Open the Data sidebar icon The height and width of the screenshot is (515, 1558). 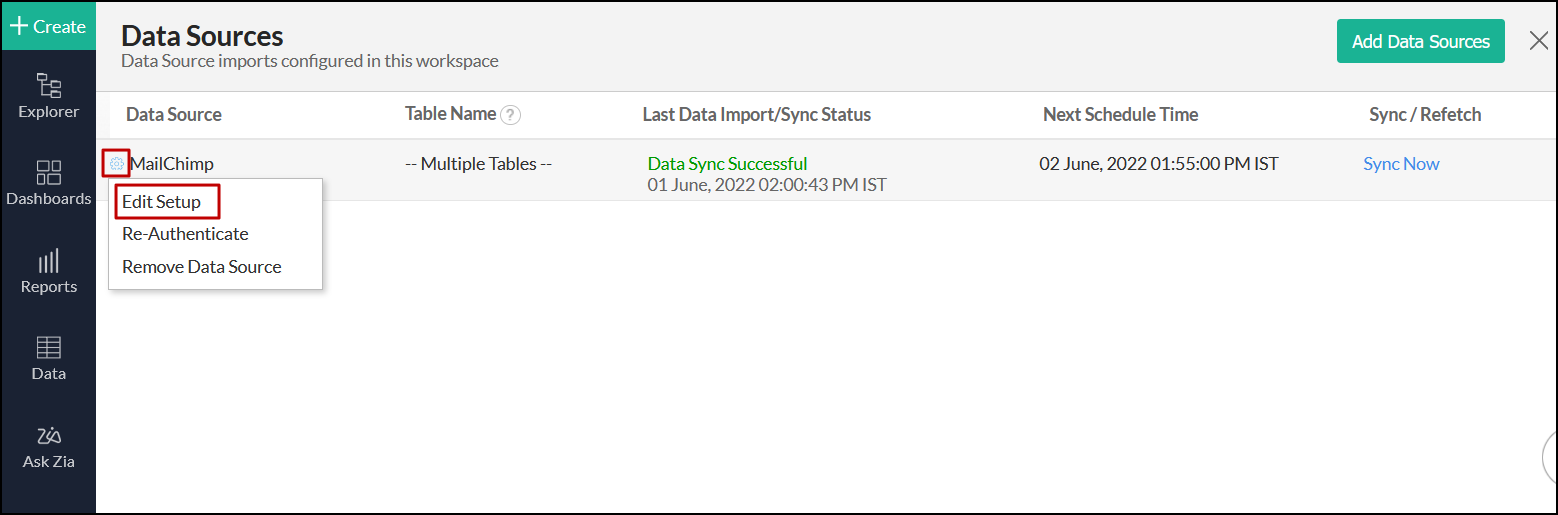click(x=48, y=358)
